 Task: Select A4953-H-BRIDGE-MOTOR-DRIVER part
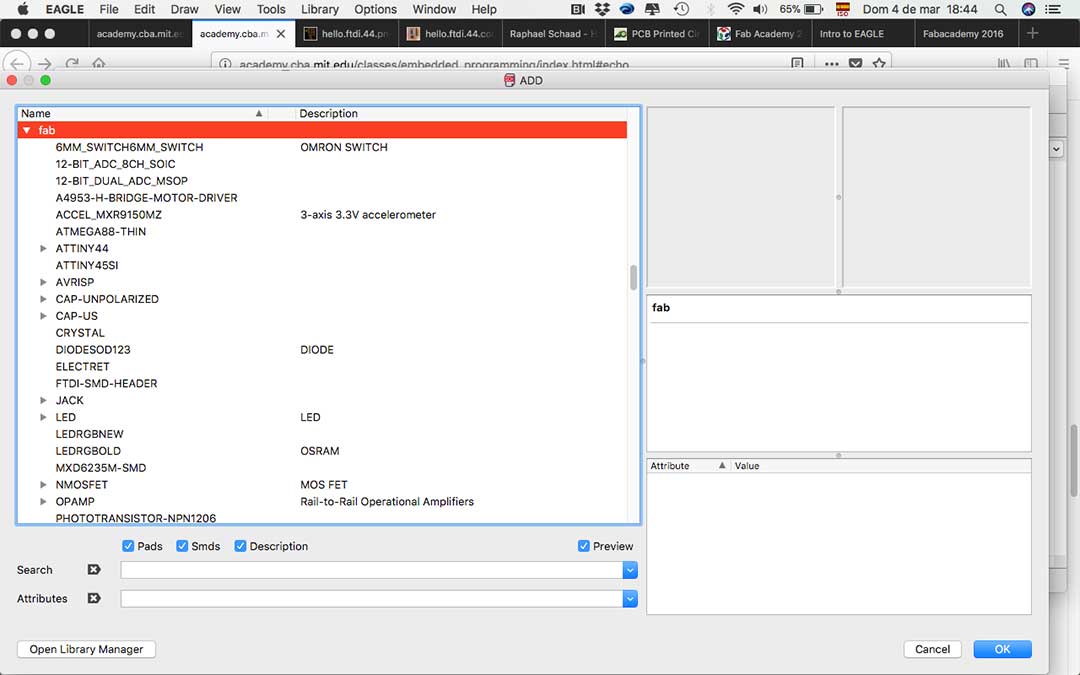click(147, 198)
